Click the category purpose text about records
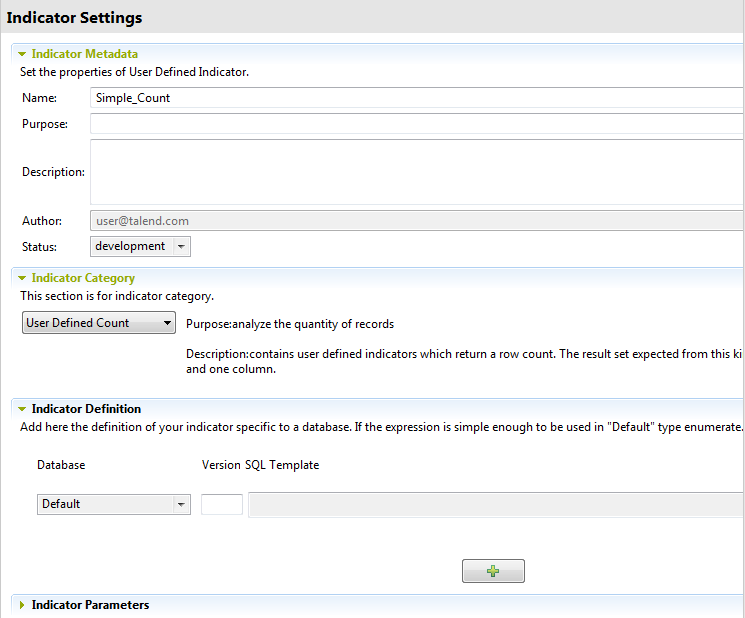The height and width of the screenshot is (618, 745). [x=290, y=324]
